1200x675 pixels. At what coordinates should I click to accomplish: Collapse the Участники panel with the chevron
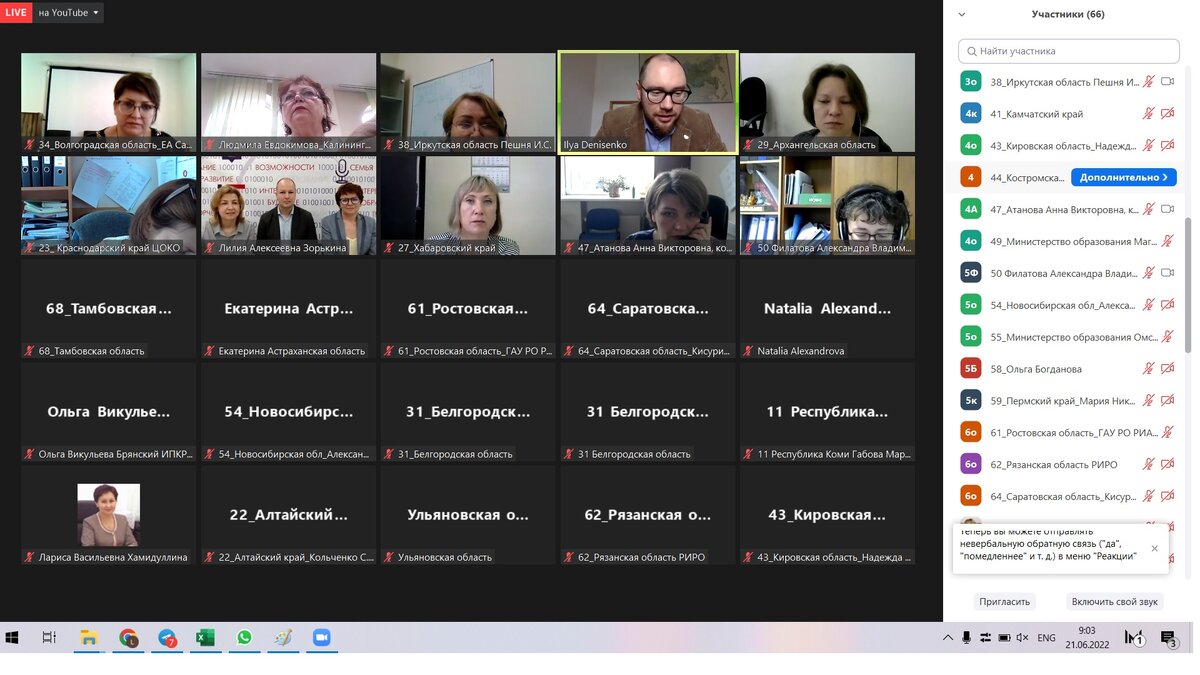[962, 15]
